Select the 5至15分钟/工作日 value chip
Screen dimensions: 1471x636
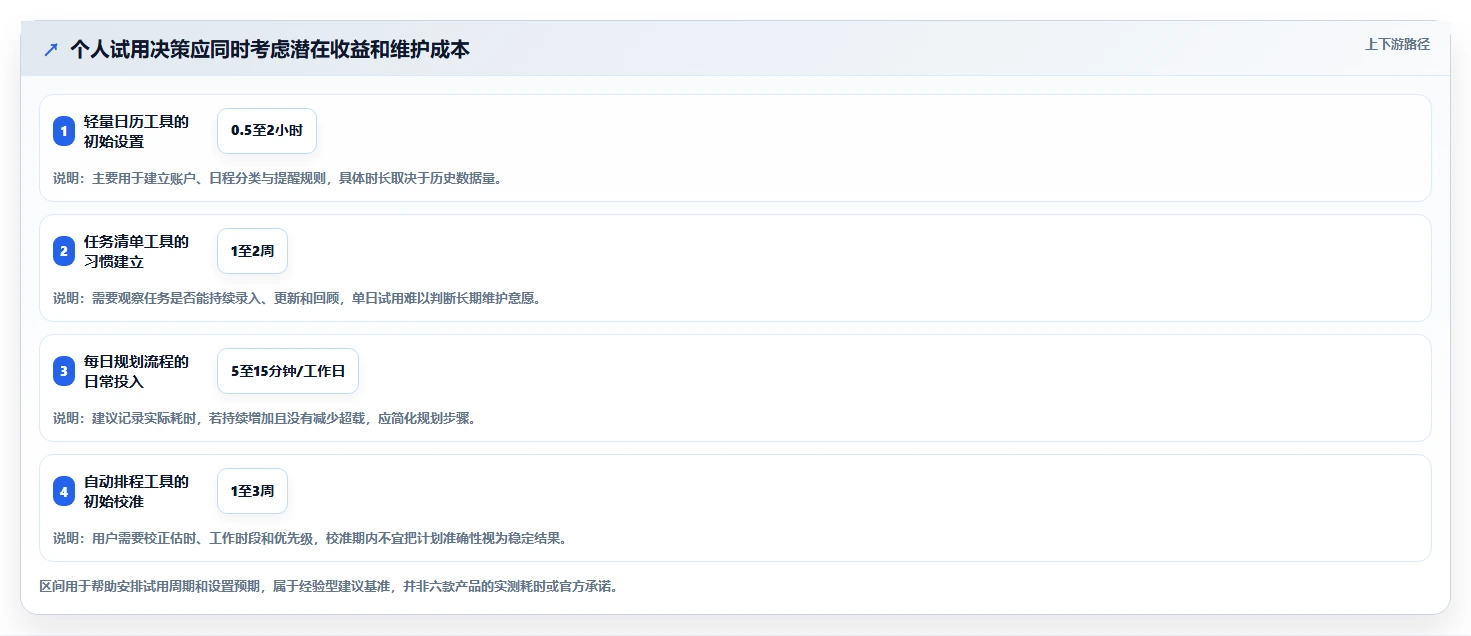point(288,371)
